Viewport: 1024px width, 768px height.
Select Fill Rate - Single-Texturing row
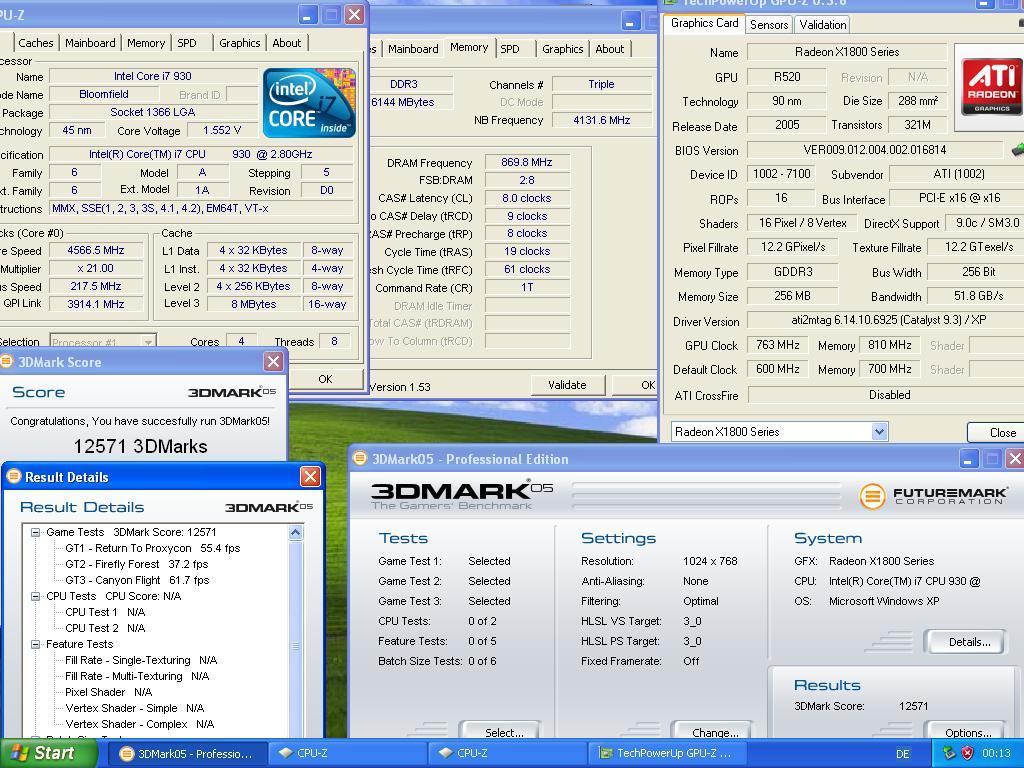(141, 660)
